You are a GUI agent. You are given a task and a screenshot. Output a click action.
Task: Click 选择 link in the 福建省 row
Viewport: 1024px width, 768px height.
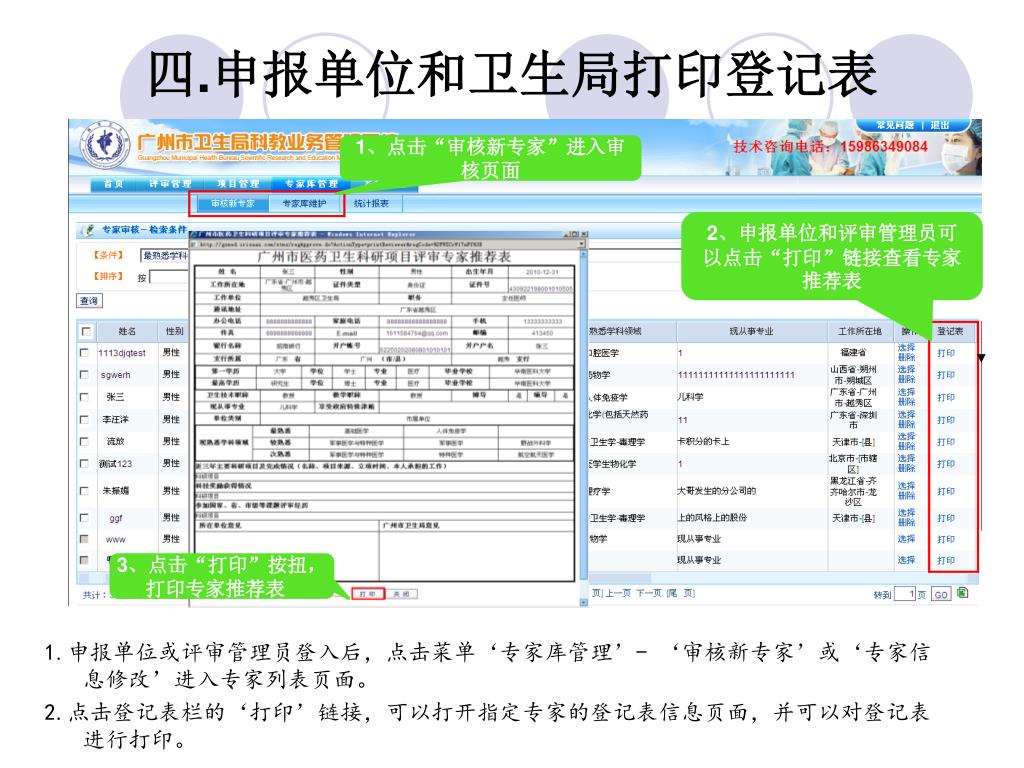(906, 348)
